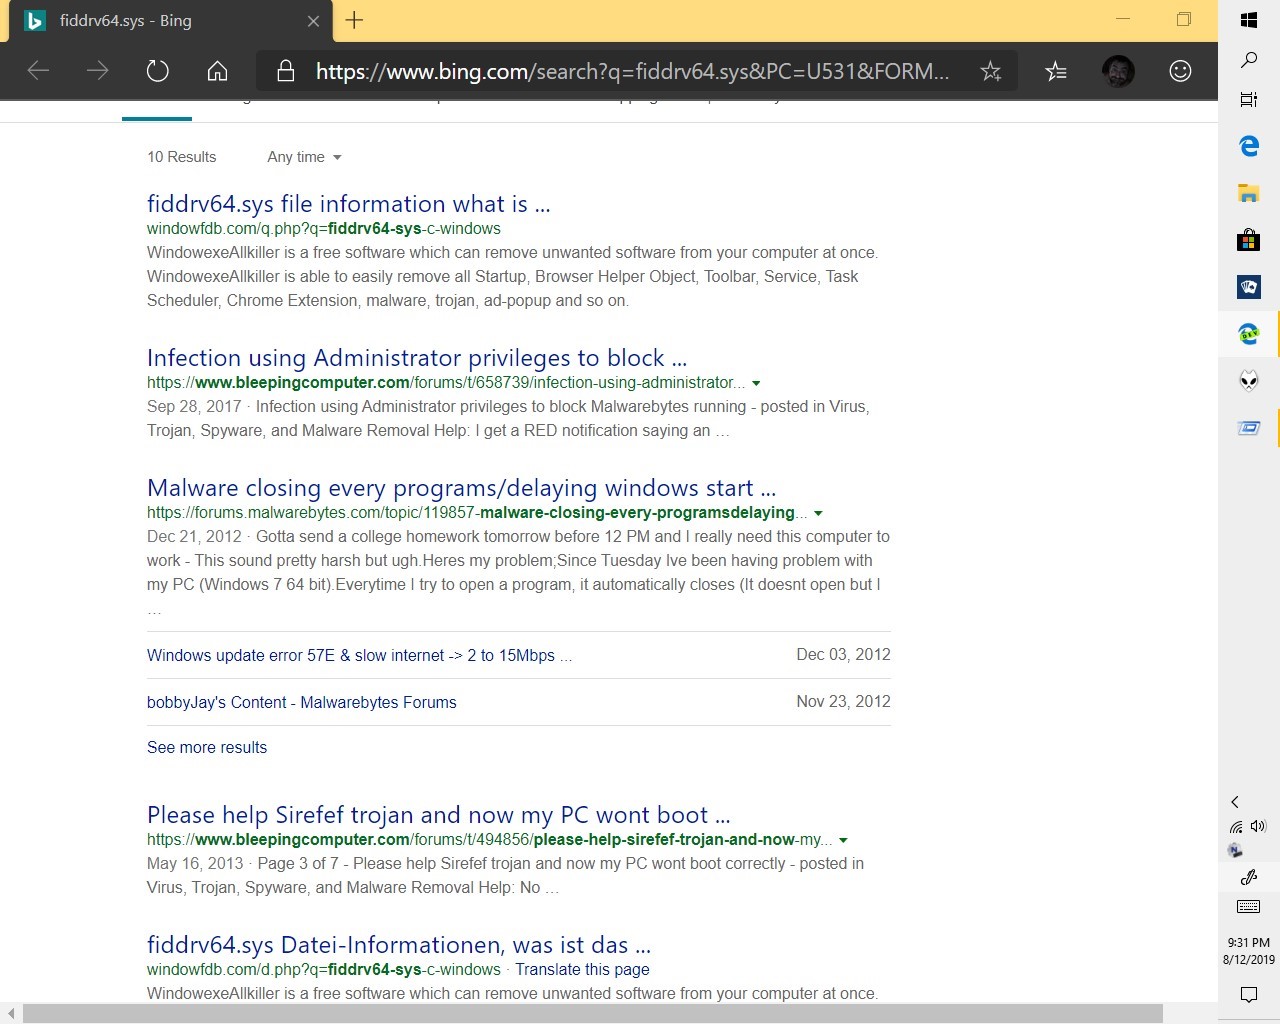The image size is (1280, 1024).
Task: Restore down the browser window
Action: [1184, 19]
